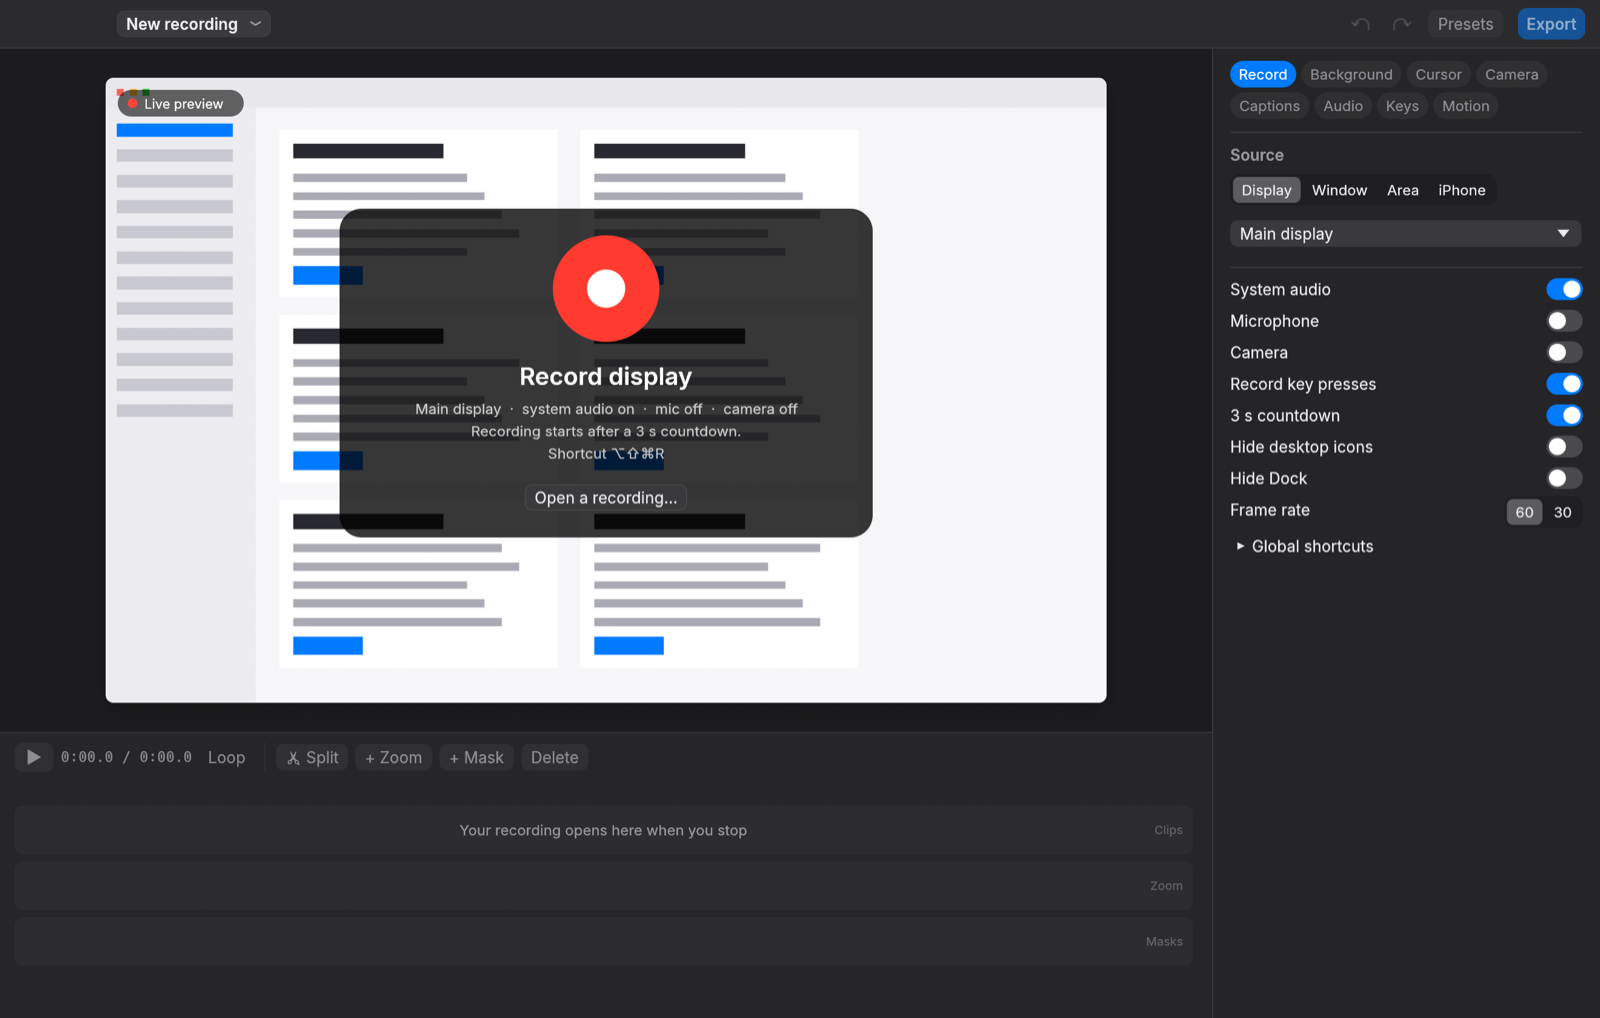Switch to the Cursor tab
The image size is (1600, 1018).
(x=1438, y=75)
